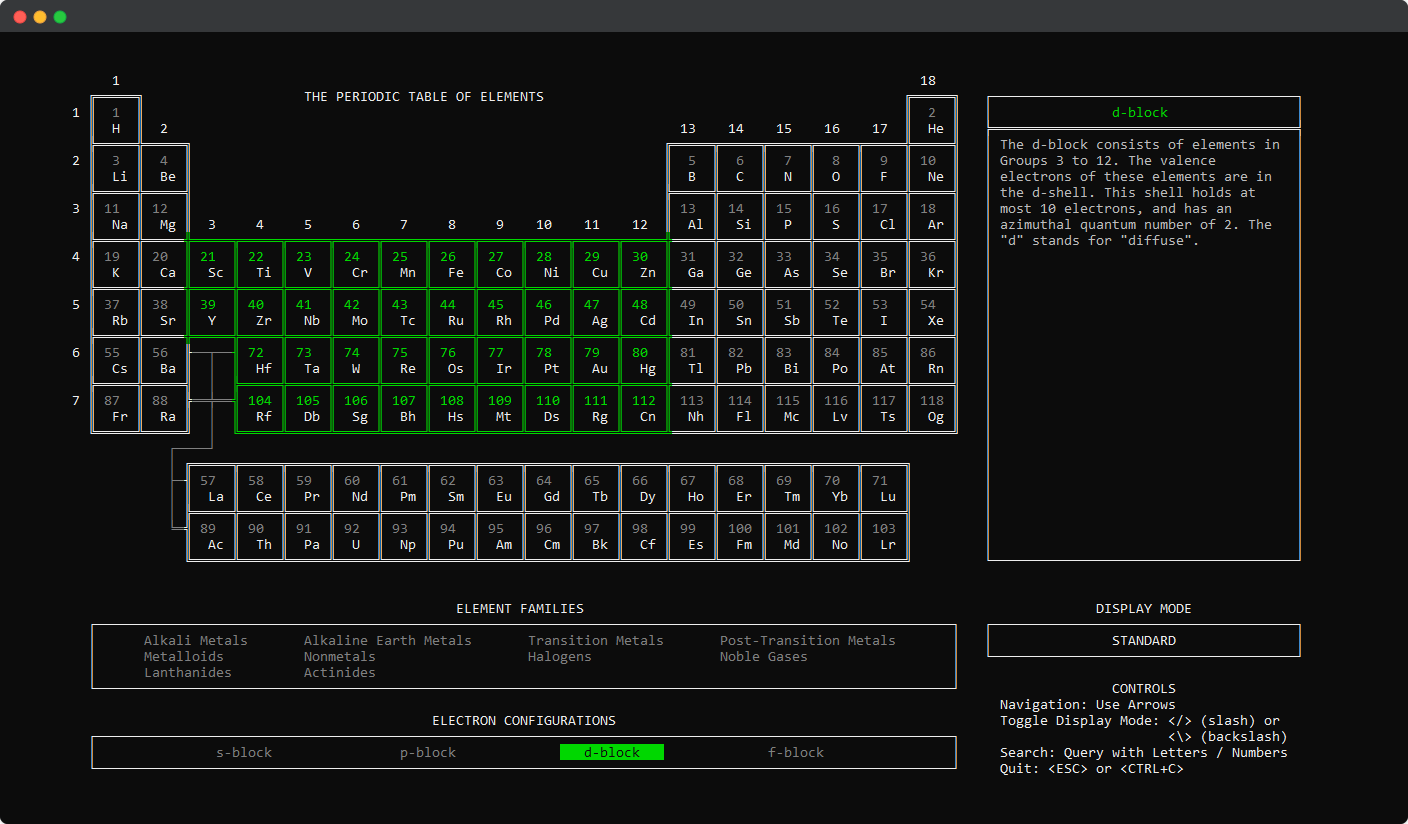1408x824 pixels.
Task: Select the Oxygen (O) cell
Action: tap(836, 168)
